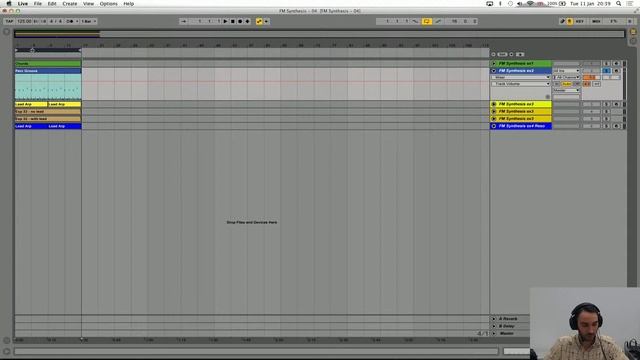This screenshot has height=360, width=640.
Task: Click the time signature field
Action: (56, 21)
